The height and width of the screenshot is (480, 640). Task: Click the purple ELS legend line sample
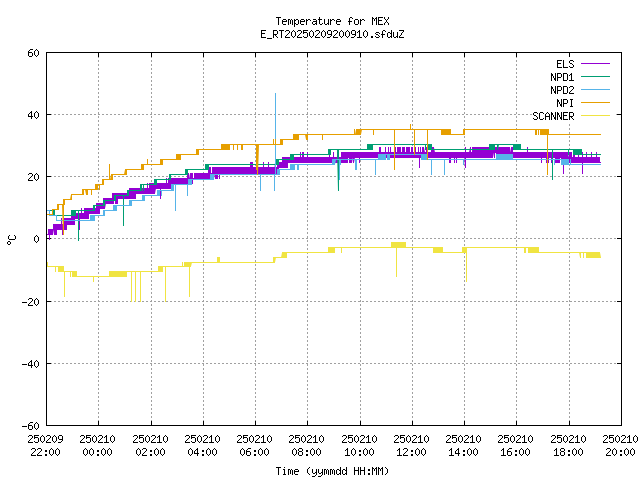click(595, 64)
